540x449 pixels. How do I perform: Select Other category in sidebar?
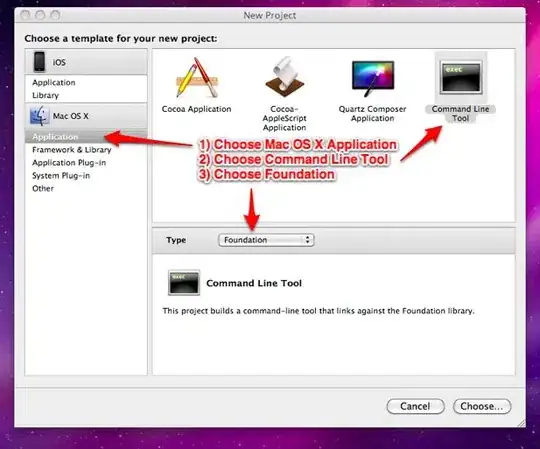point(43,188)
